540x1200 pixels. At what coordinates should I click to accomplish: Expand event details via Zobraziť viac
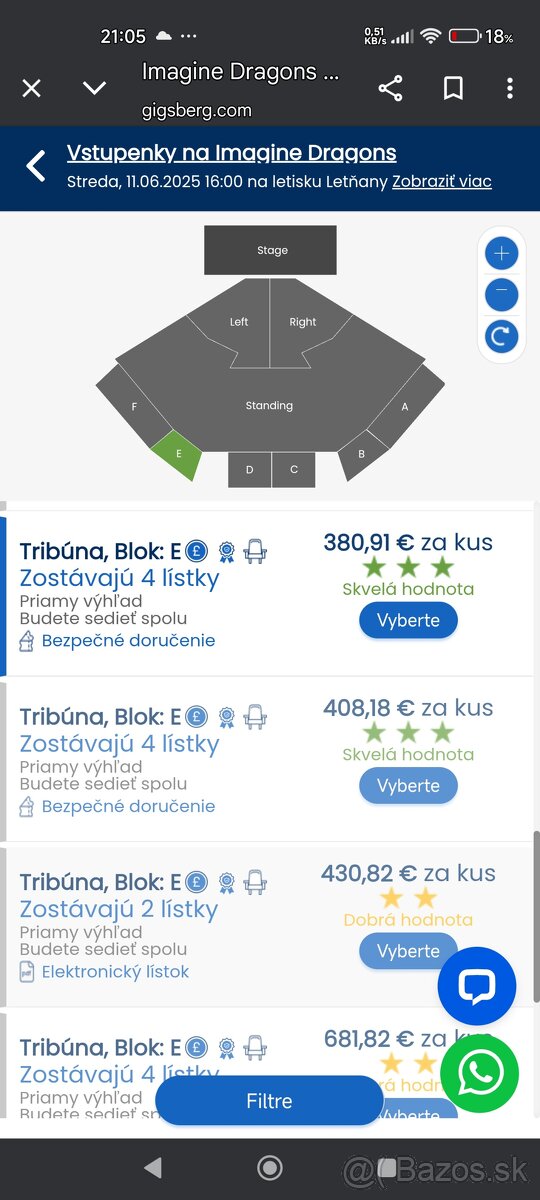click(x=442, y=182)
